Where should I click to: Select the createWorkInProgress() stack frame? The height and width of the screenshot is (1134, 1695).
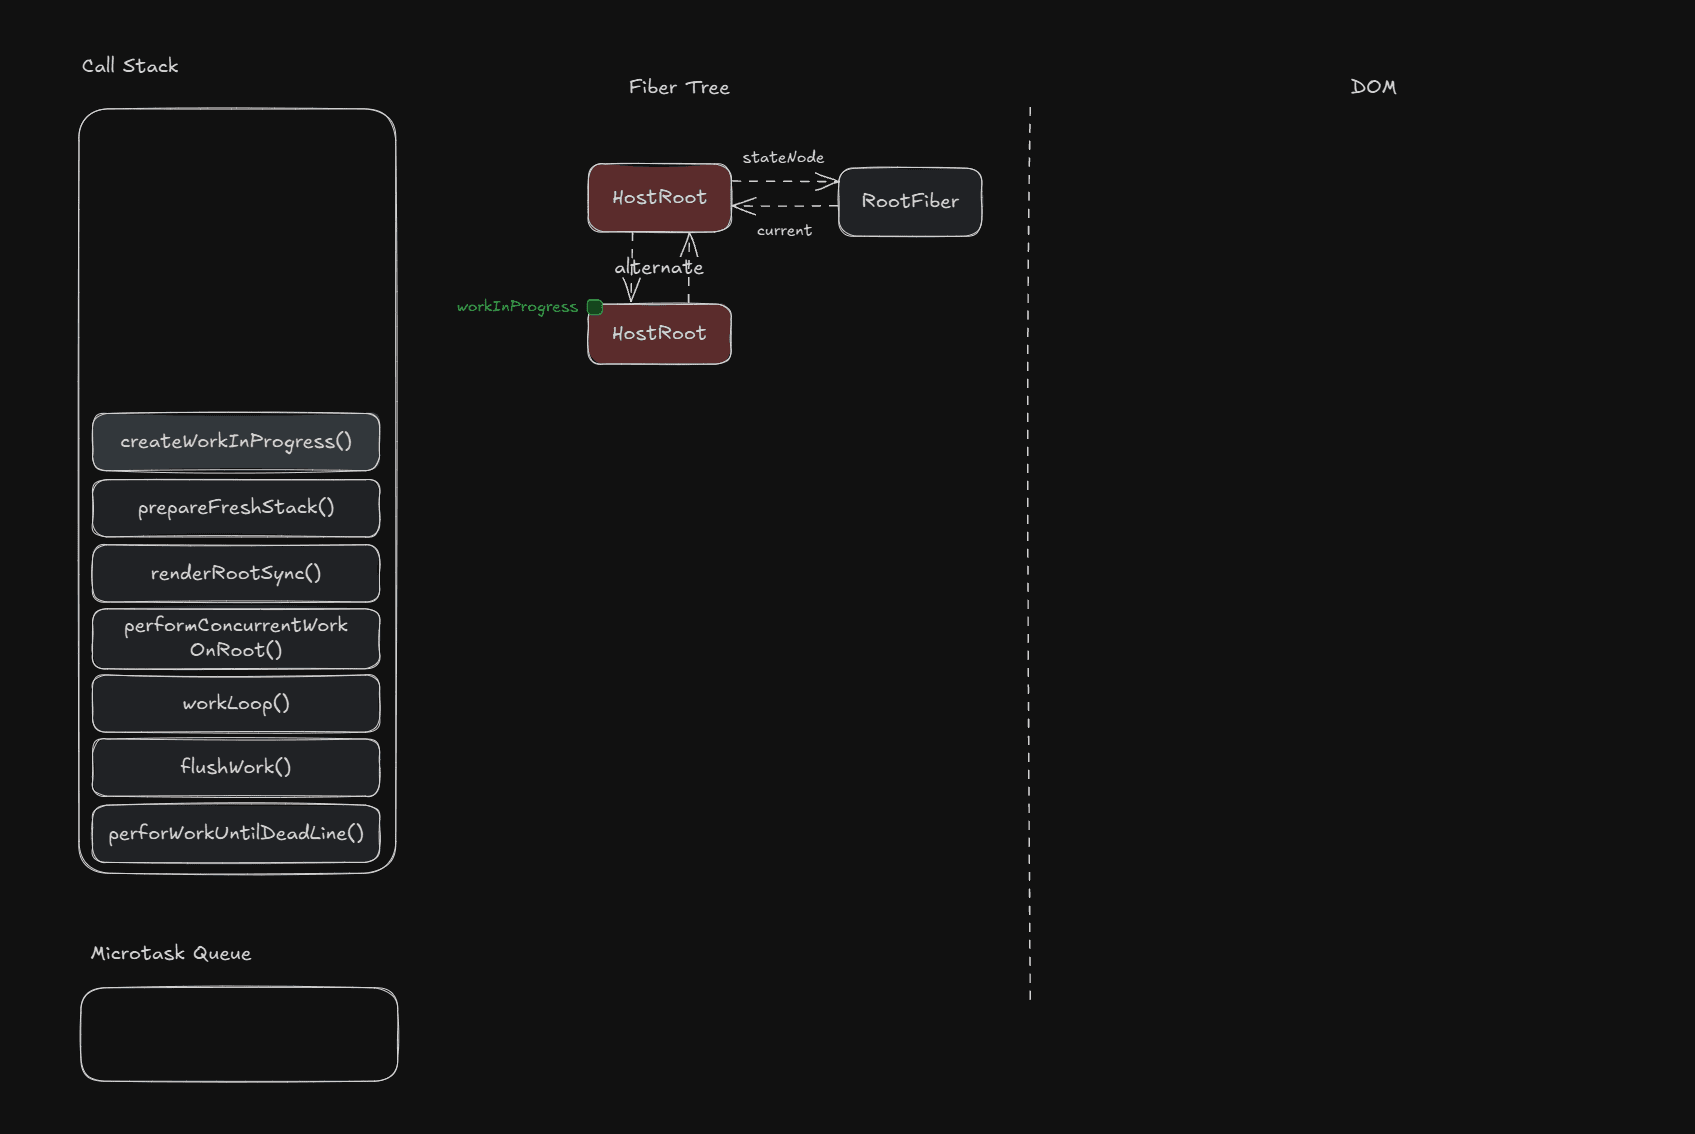(x=236, y=442)
